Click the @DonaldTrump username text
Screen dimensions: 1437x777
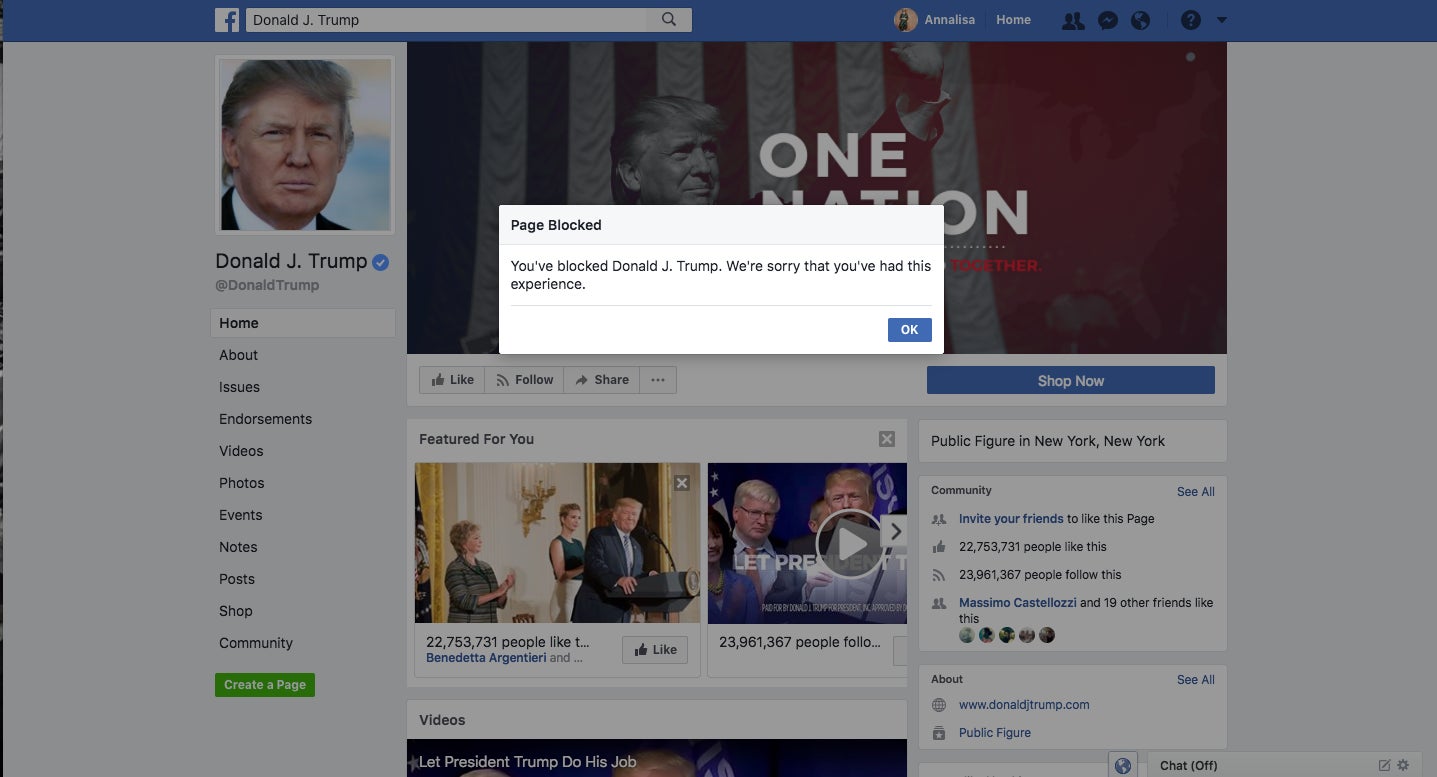tap(267, 285)
